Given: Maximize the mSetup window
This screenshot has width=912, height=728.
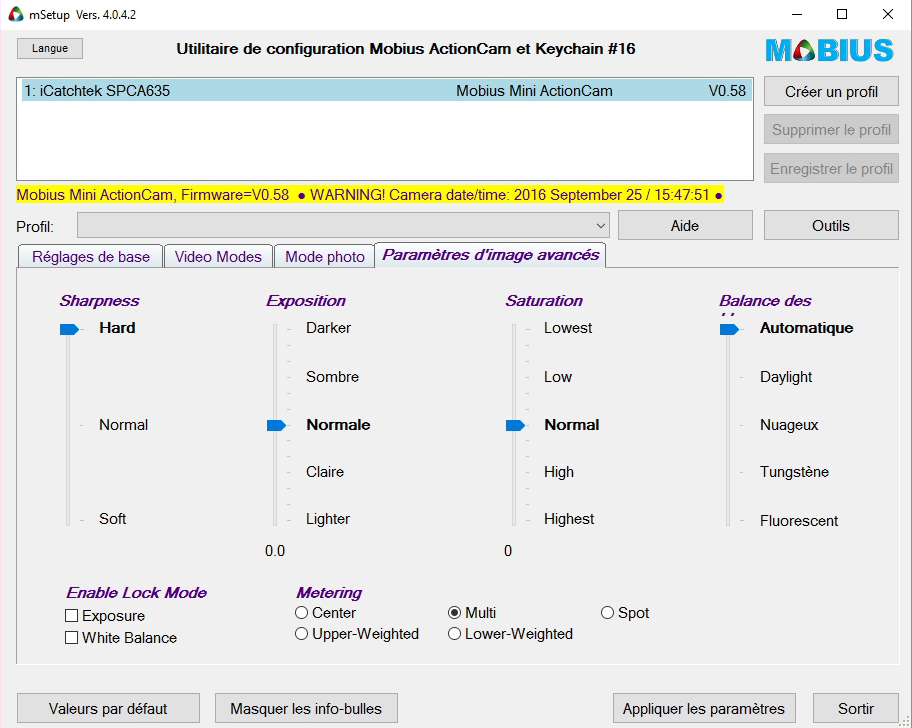Looking at the screenshot, I should click(x=842, y=15).
